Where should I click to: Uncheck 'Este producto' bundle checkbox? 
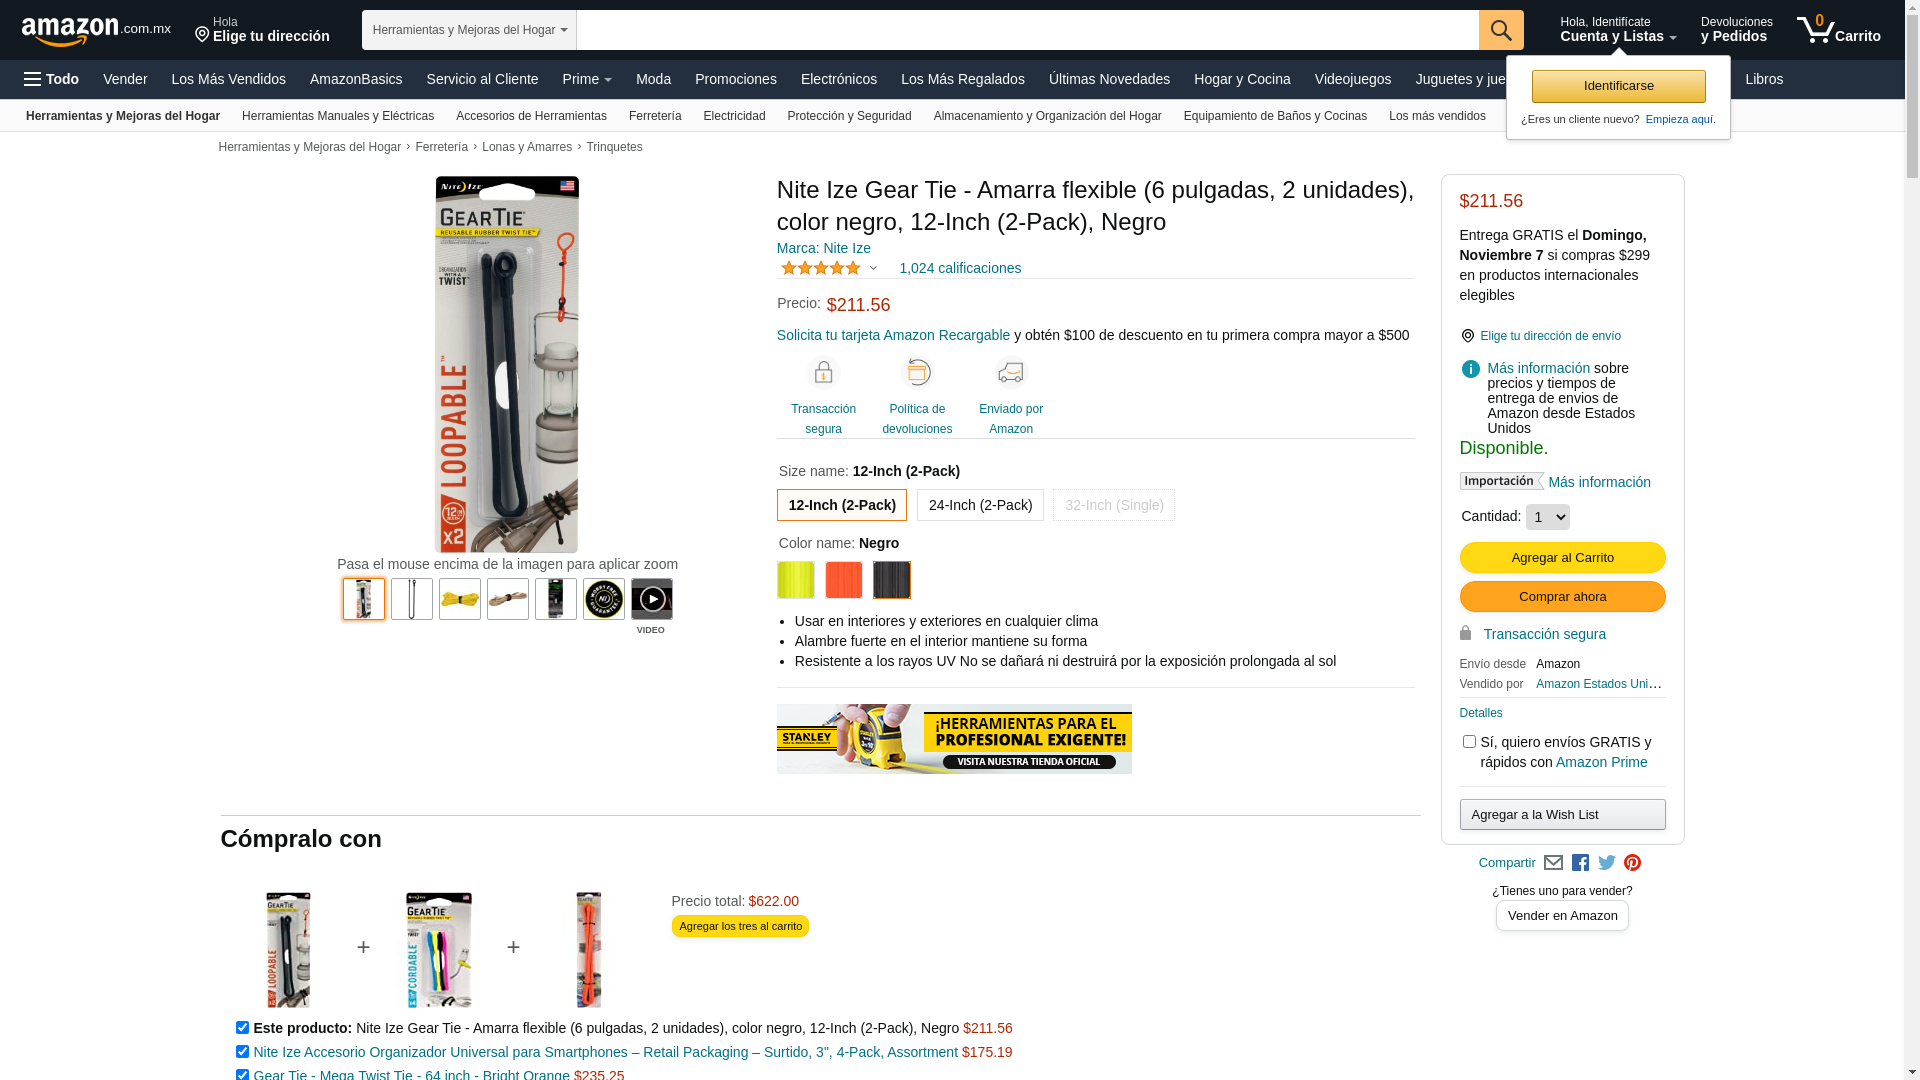click(242, 1028)
